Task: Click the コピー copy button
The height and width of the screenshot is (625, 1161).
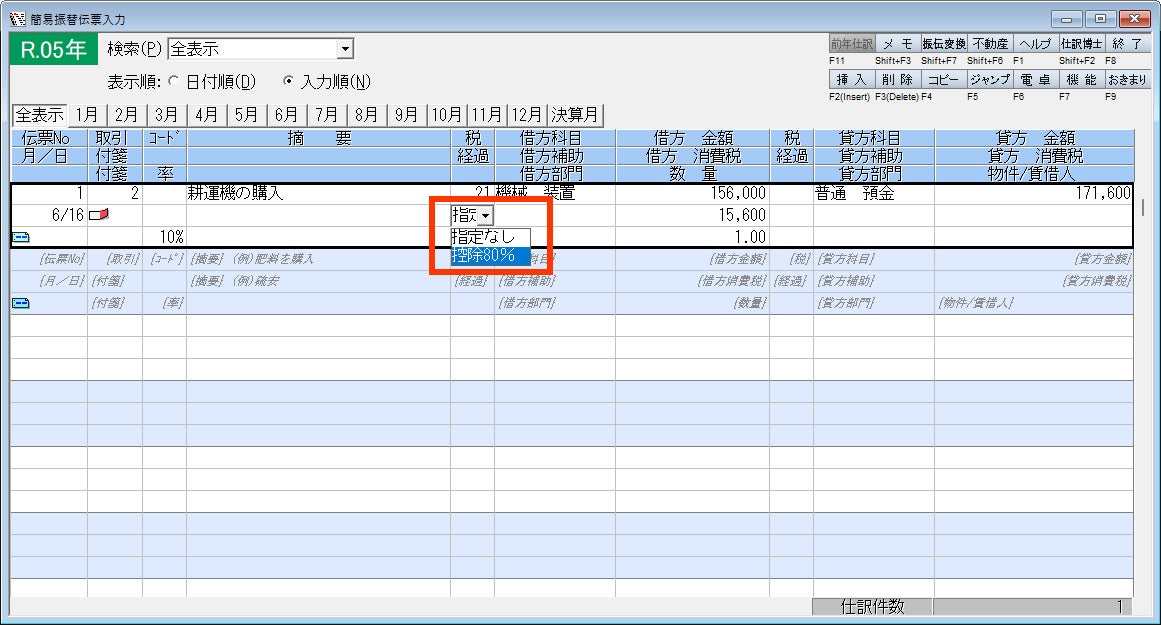Action: [944, 79]
